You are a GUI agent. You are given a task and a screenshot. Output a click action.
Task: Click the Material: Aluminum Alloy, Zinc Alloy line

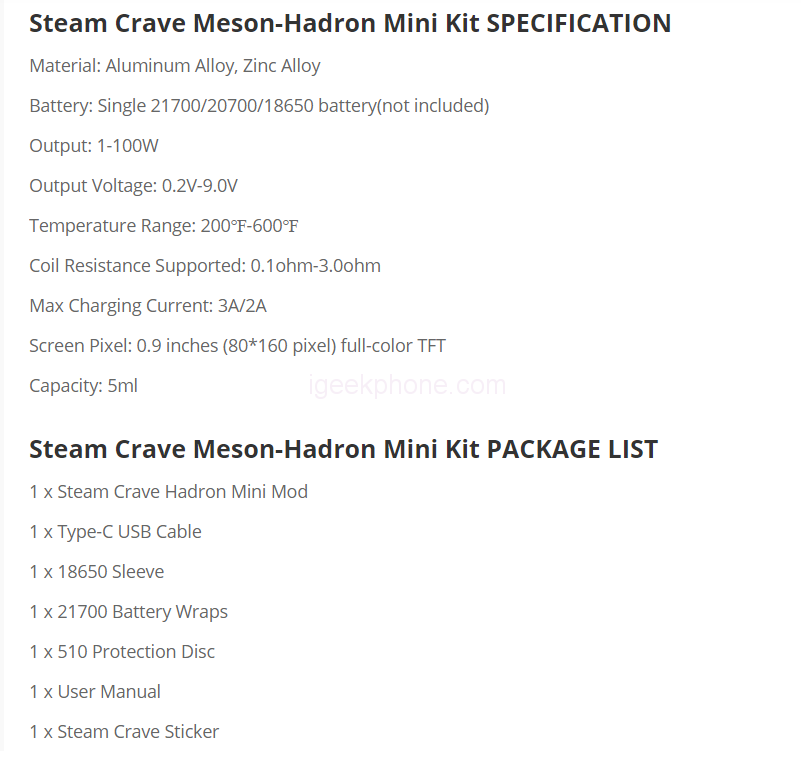(x=175, y=66)
